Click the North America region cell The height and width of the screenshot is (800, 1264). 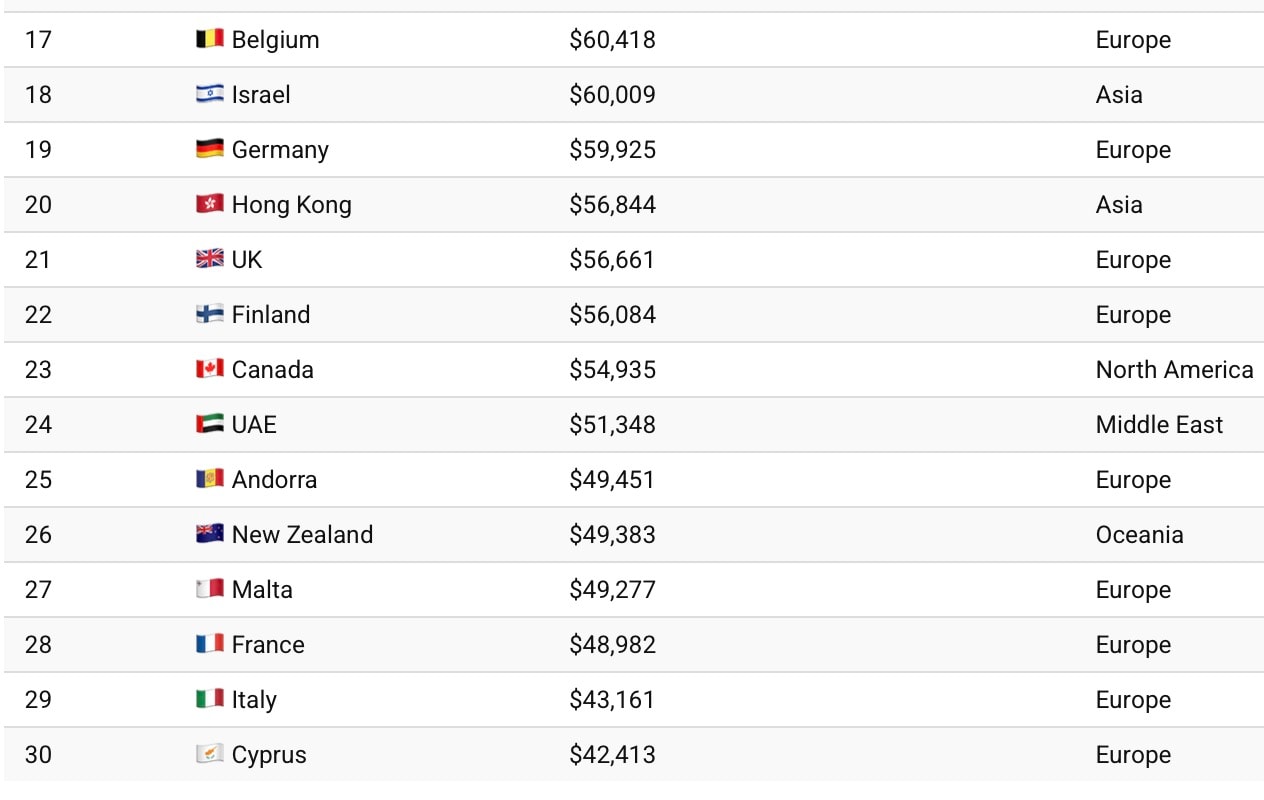(x=1174, y=370)
